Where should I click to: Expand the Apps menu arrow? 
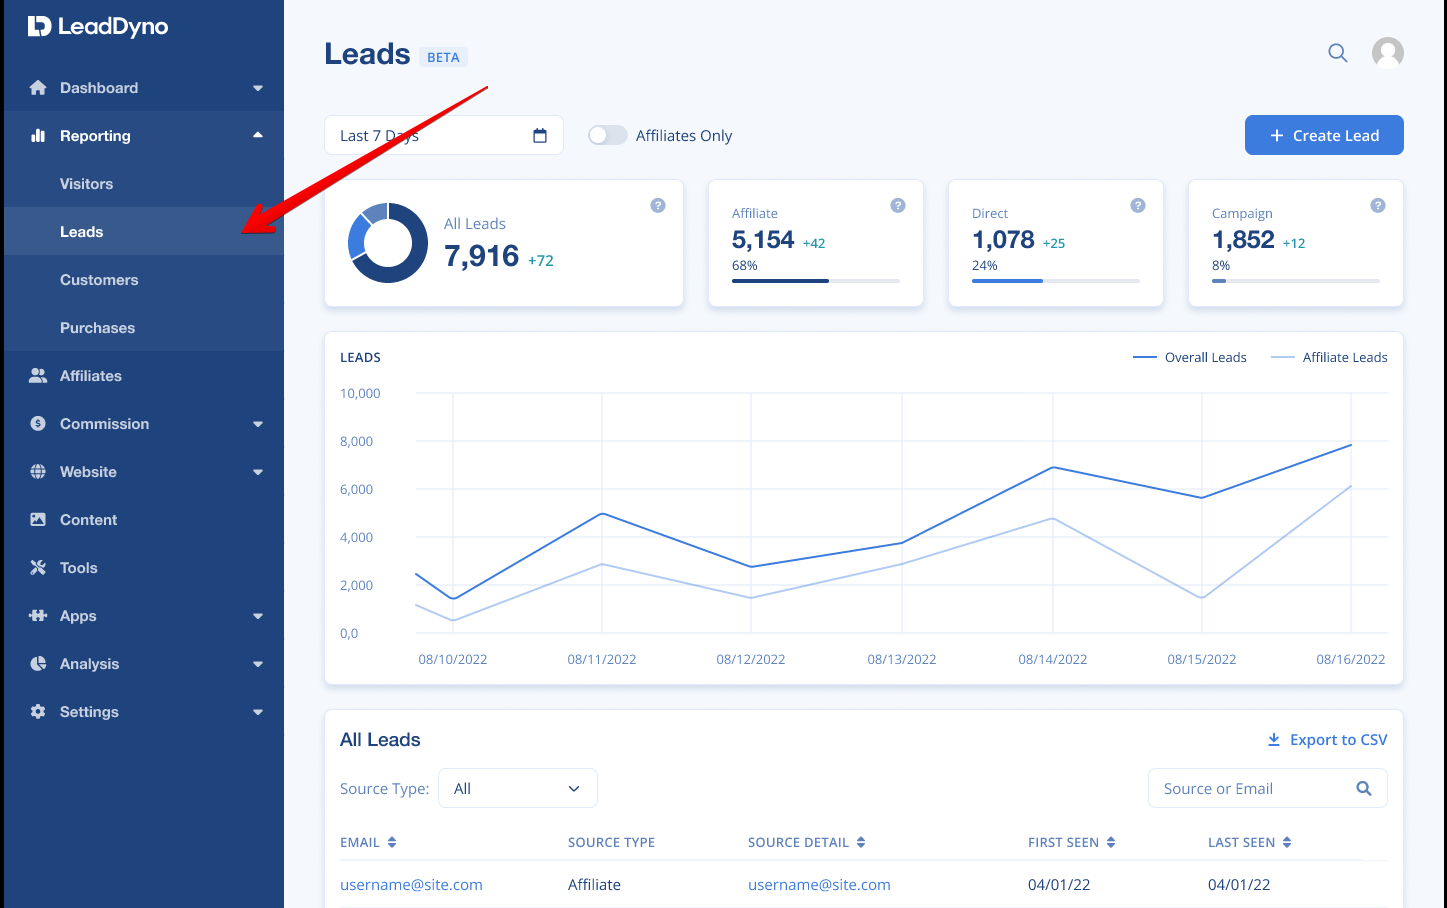tap(258, 616)
